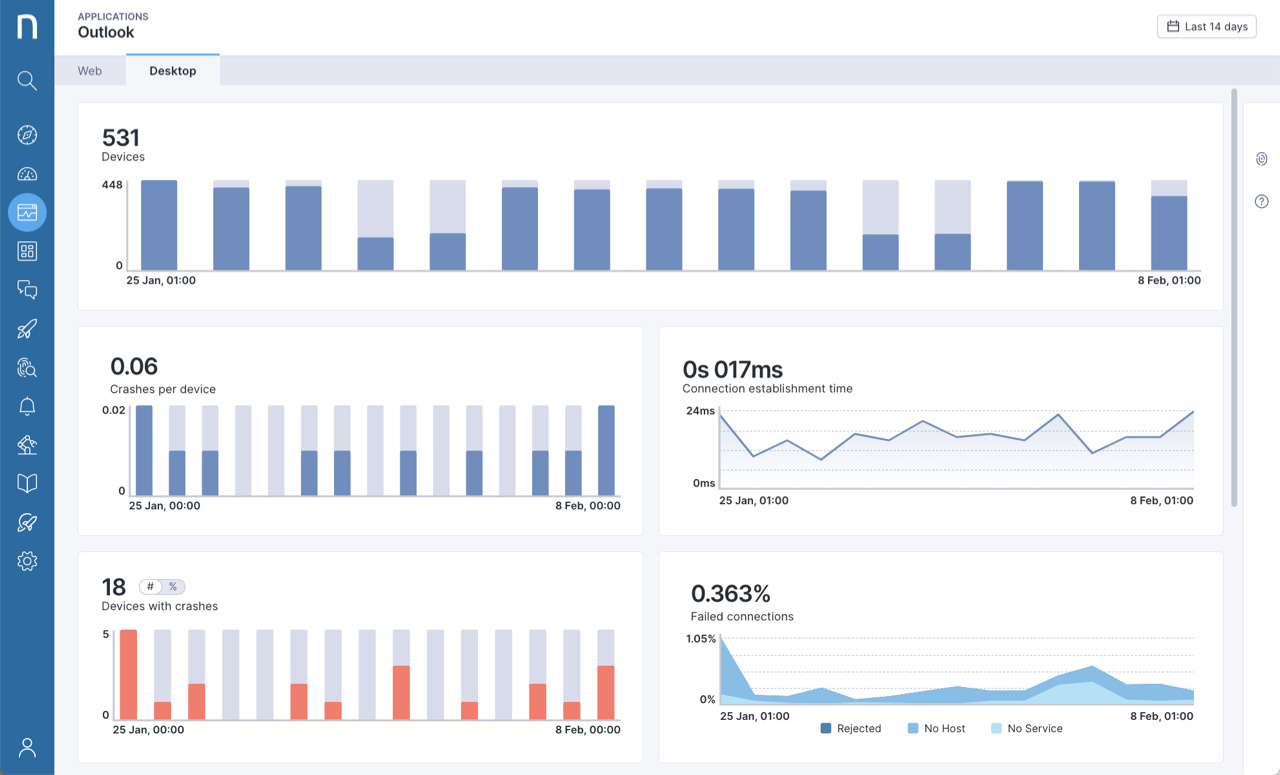This screenshot has height=775, width=1280.
Task: Open the administration gear icon
Action: coord(27,561)
